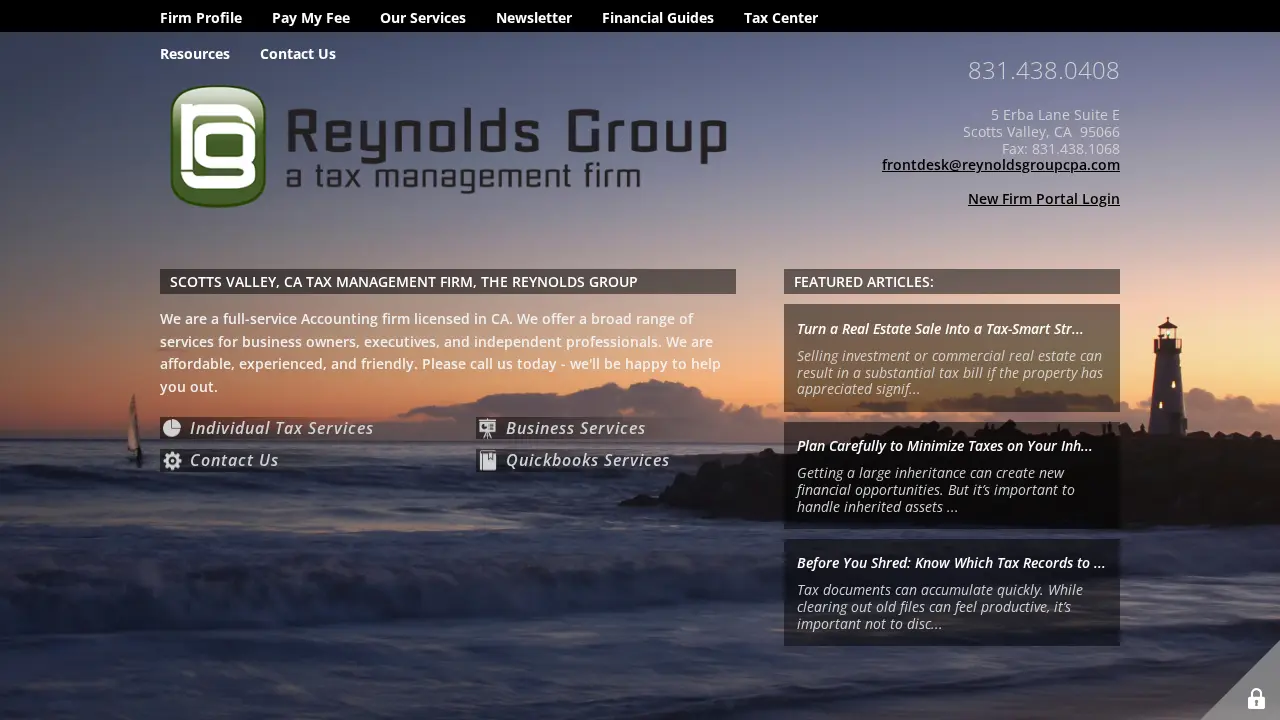Open the Our Services menu
1280x720 pixels.
423,18
